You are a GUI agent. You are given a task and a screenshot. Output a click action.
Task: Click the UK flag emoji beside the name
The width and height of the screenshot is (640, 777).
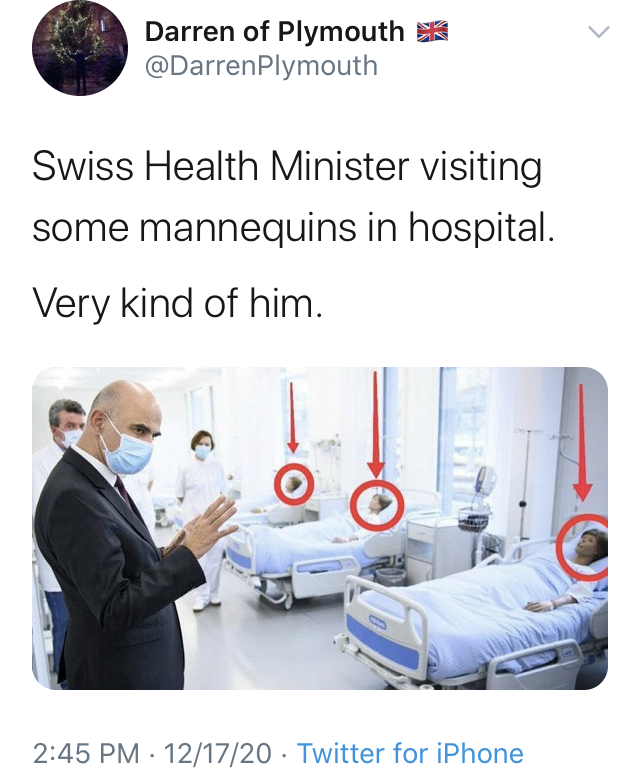point(432,31)
